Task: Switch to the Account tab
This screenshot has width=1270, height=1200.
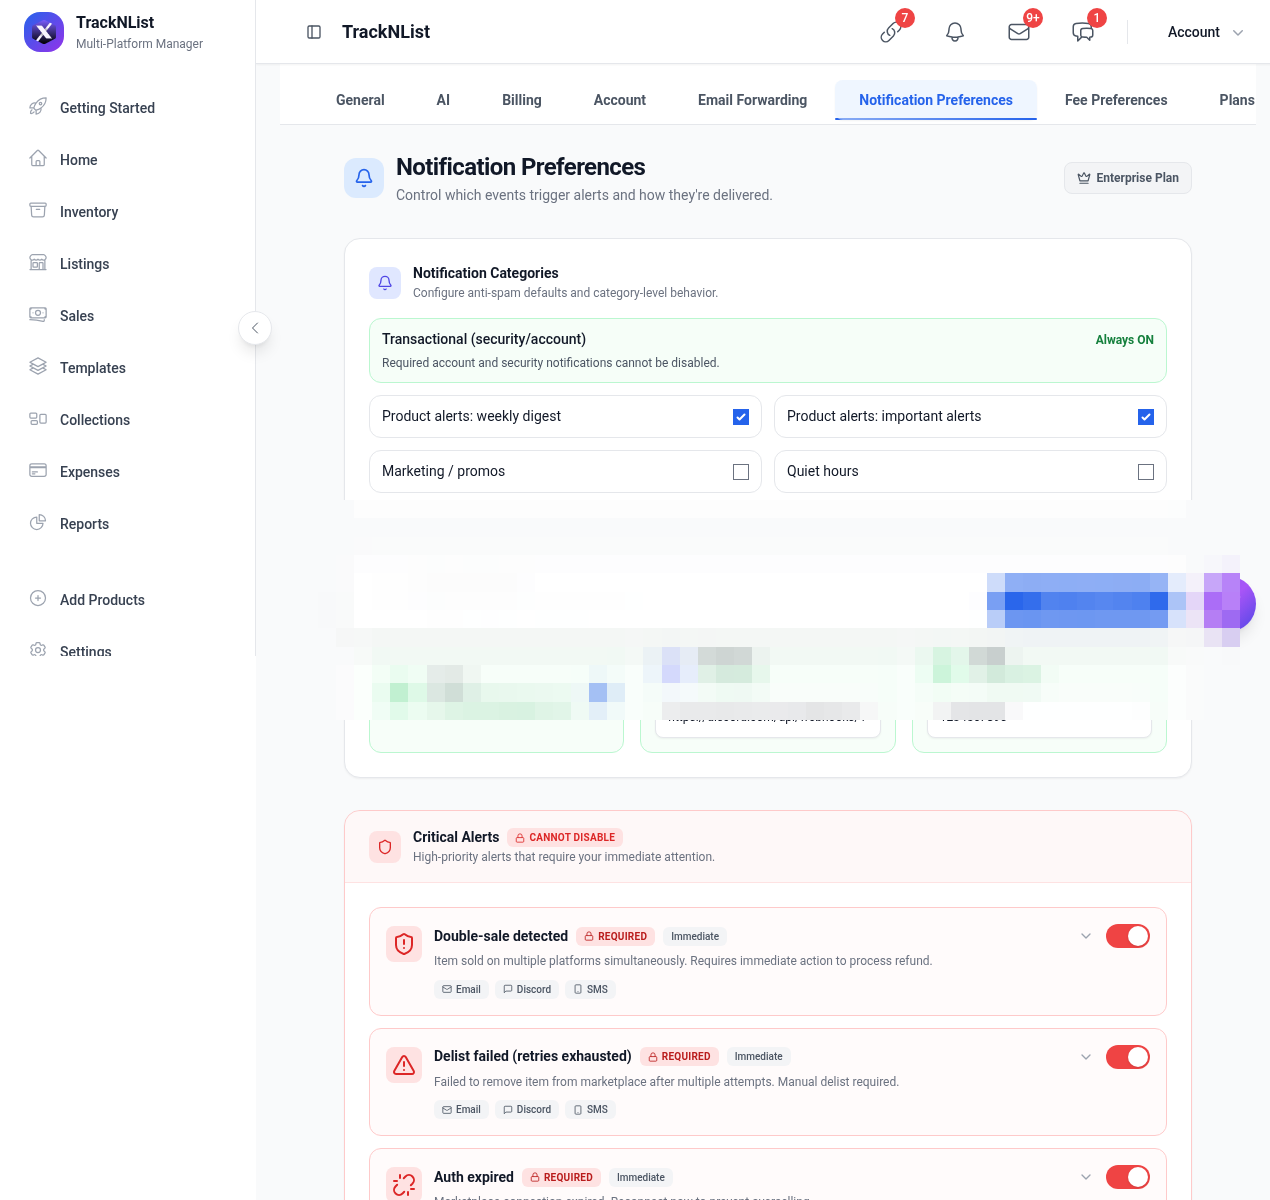Action: click(620, 100)
